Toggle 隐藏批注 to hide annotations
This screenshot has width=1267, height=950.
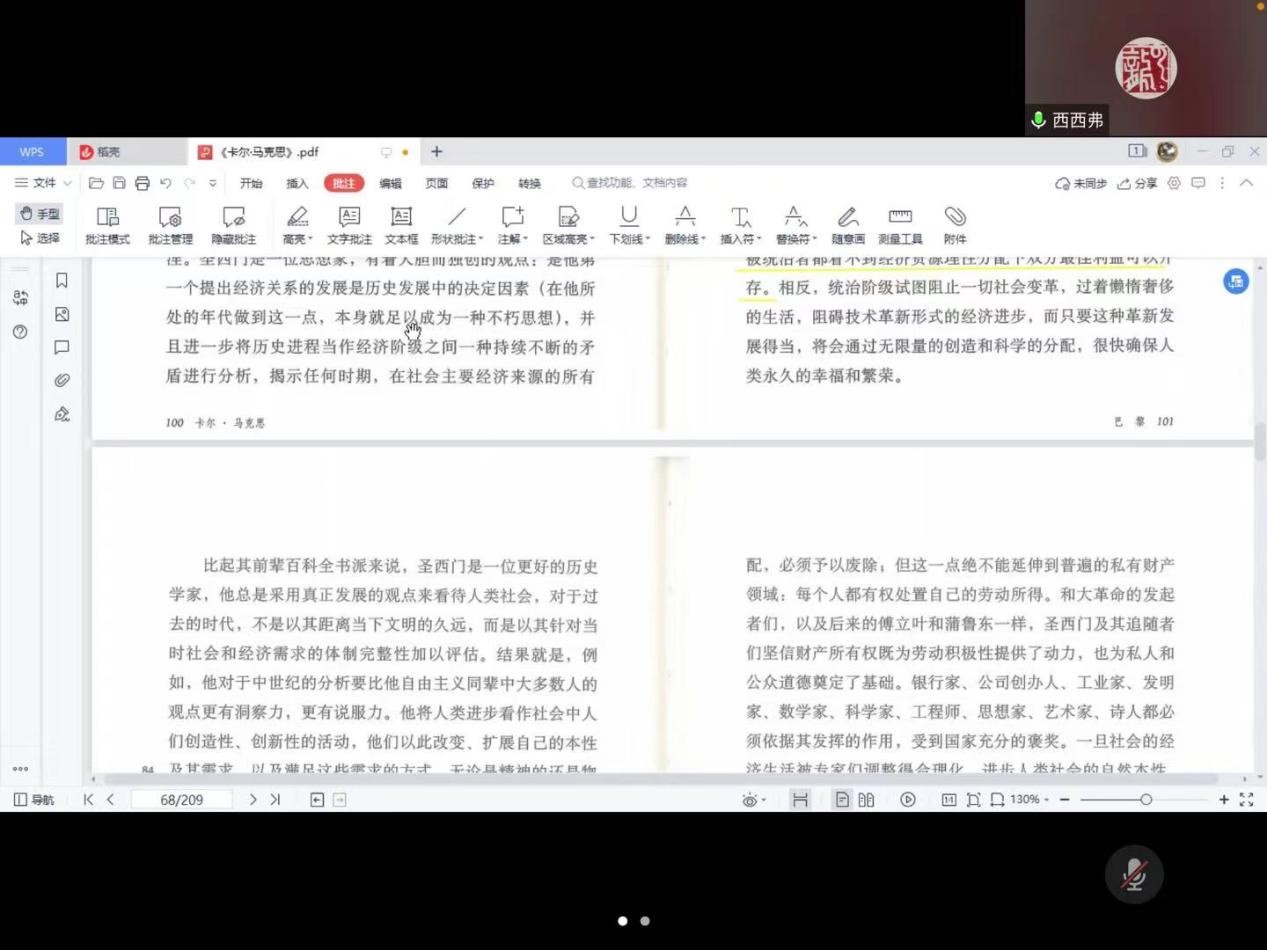233,225
